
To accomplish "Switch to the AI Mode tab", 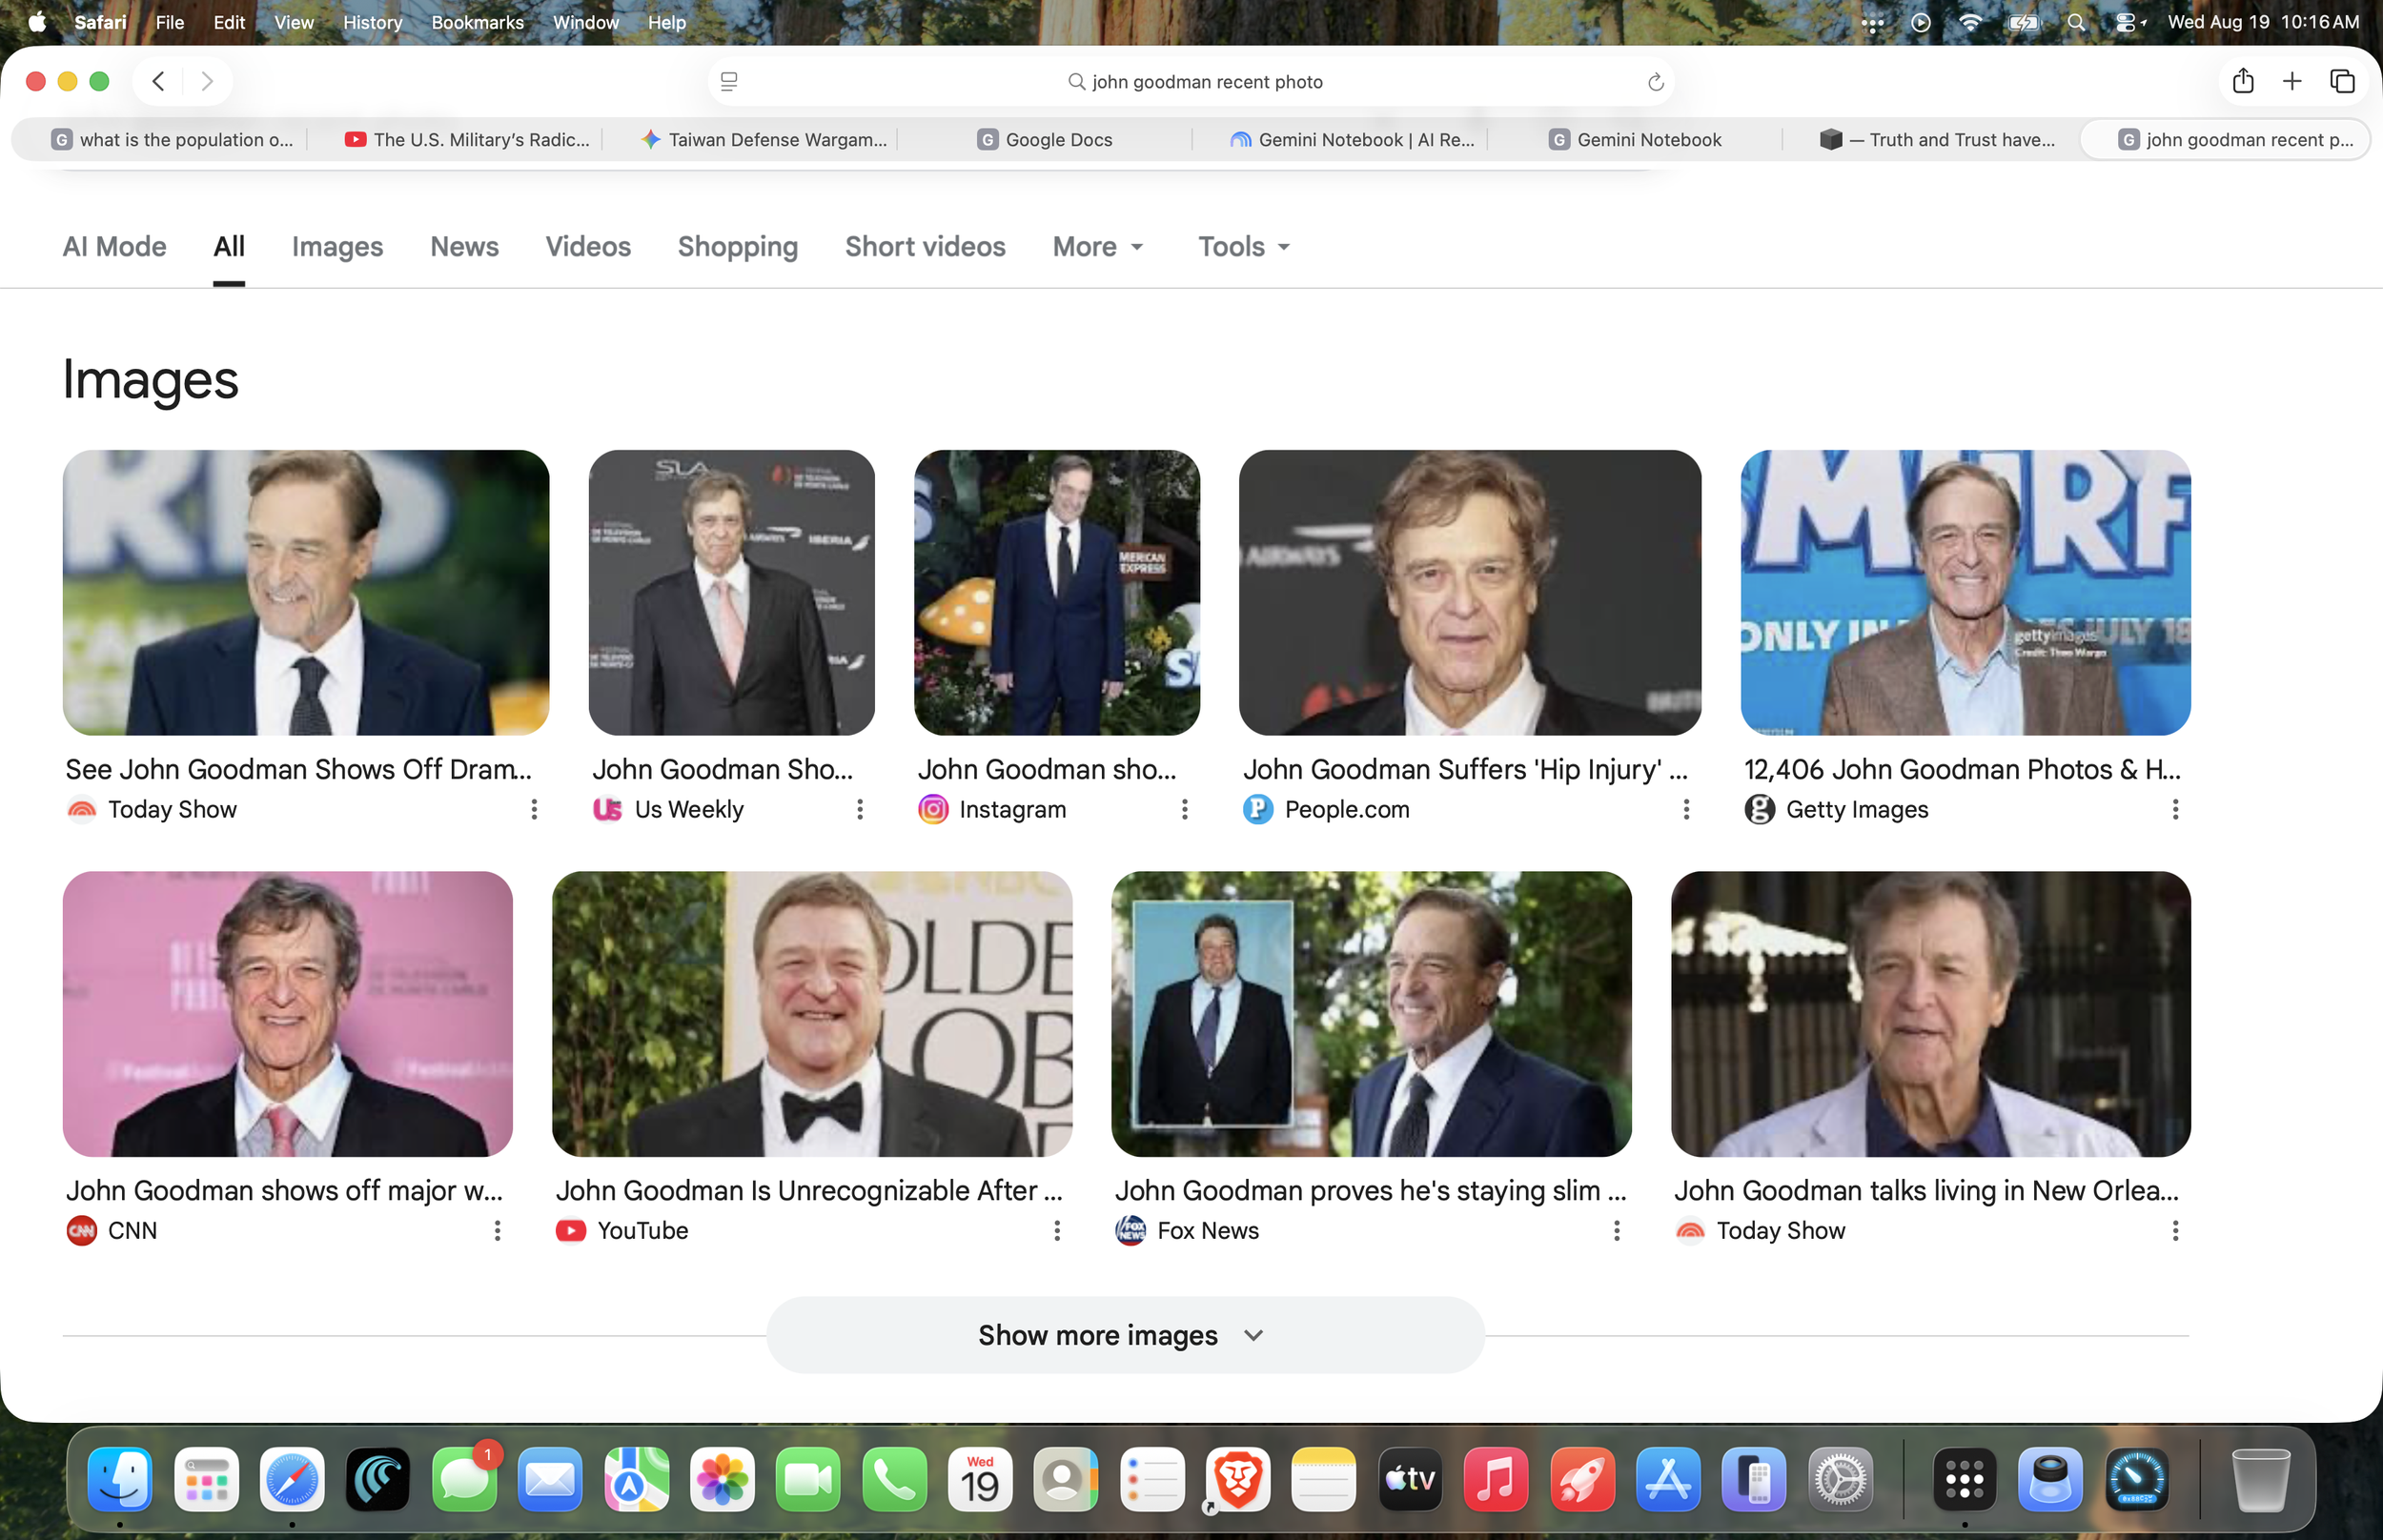I will coord(114,247).
